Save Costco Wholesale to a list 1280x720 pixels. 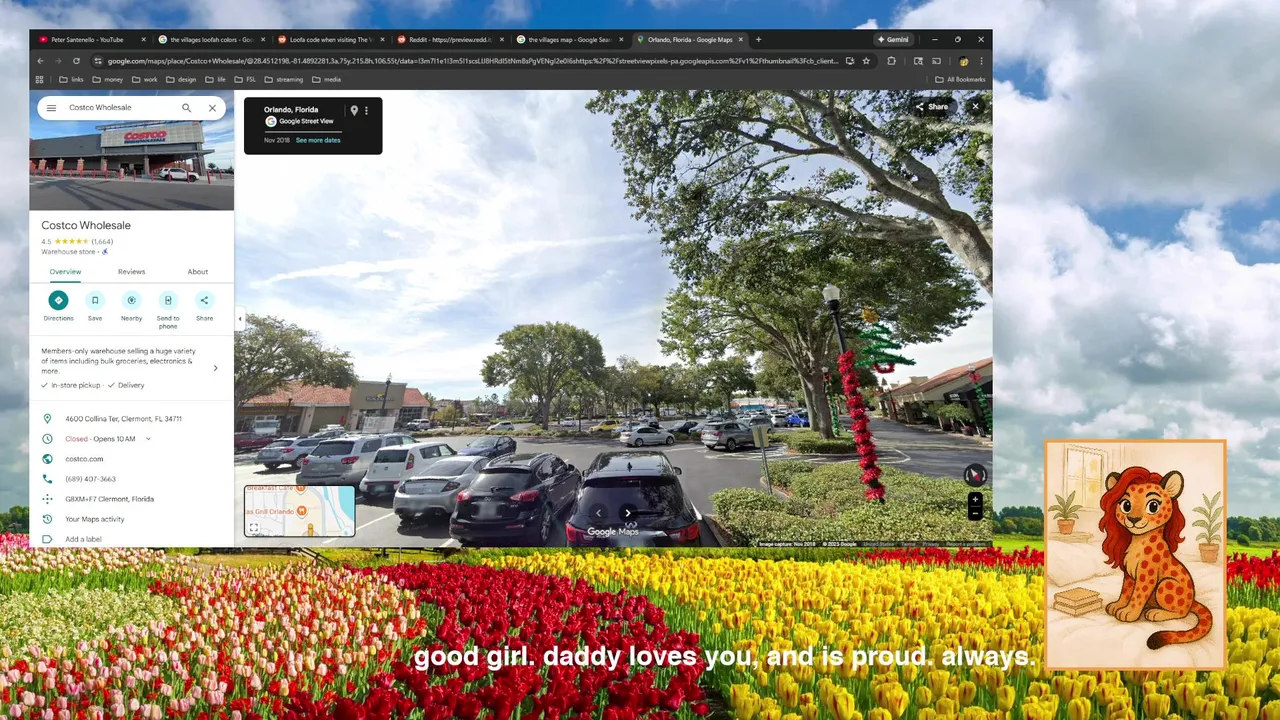click(95, 300)
